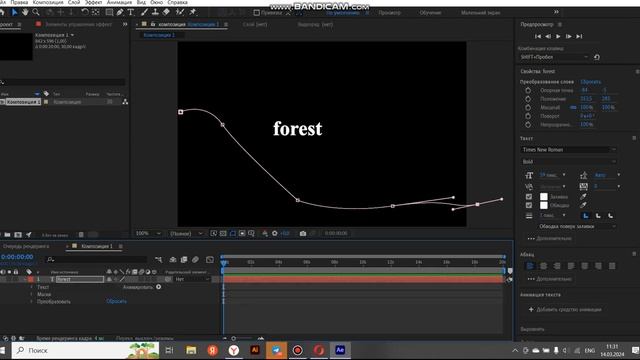Image resolution: width=640 pixels, height=360 pixels.
Task: Pick the fill color with eyedropper
Action: coord(584,196)
